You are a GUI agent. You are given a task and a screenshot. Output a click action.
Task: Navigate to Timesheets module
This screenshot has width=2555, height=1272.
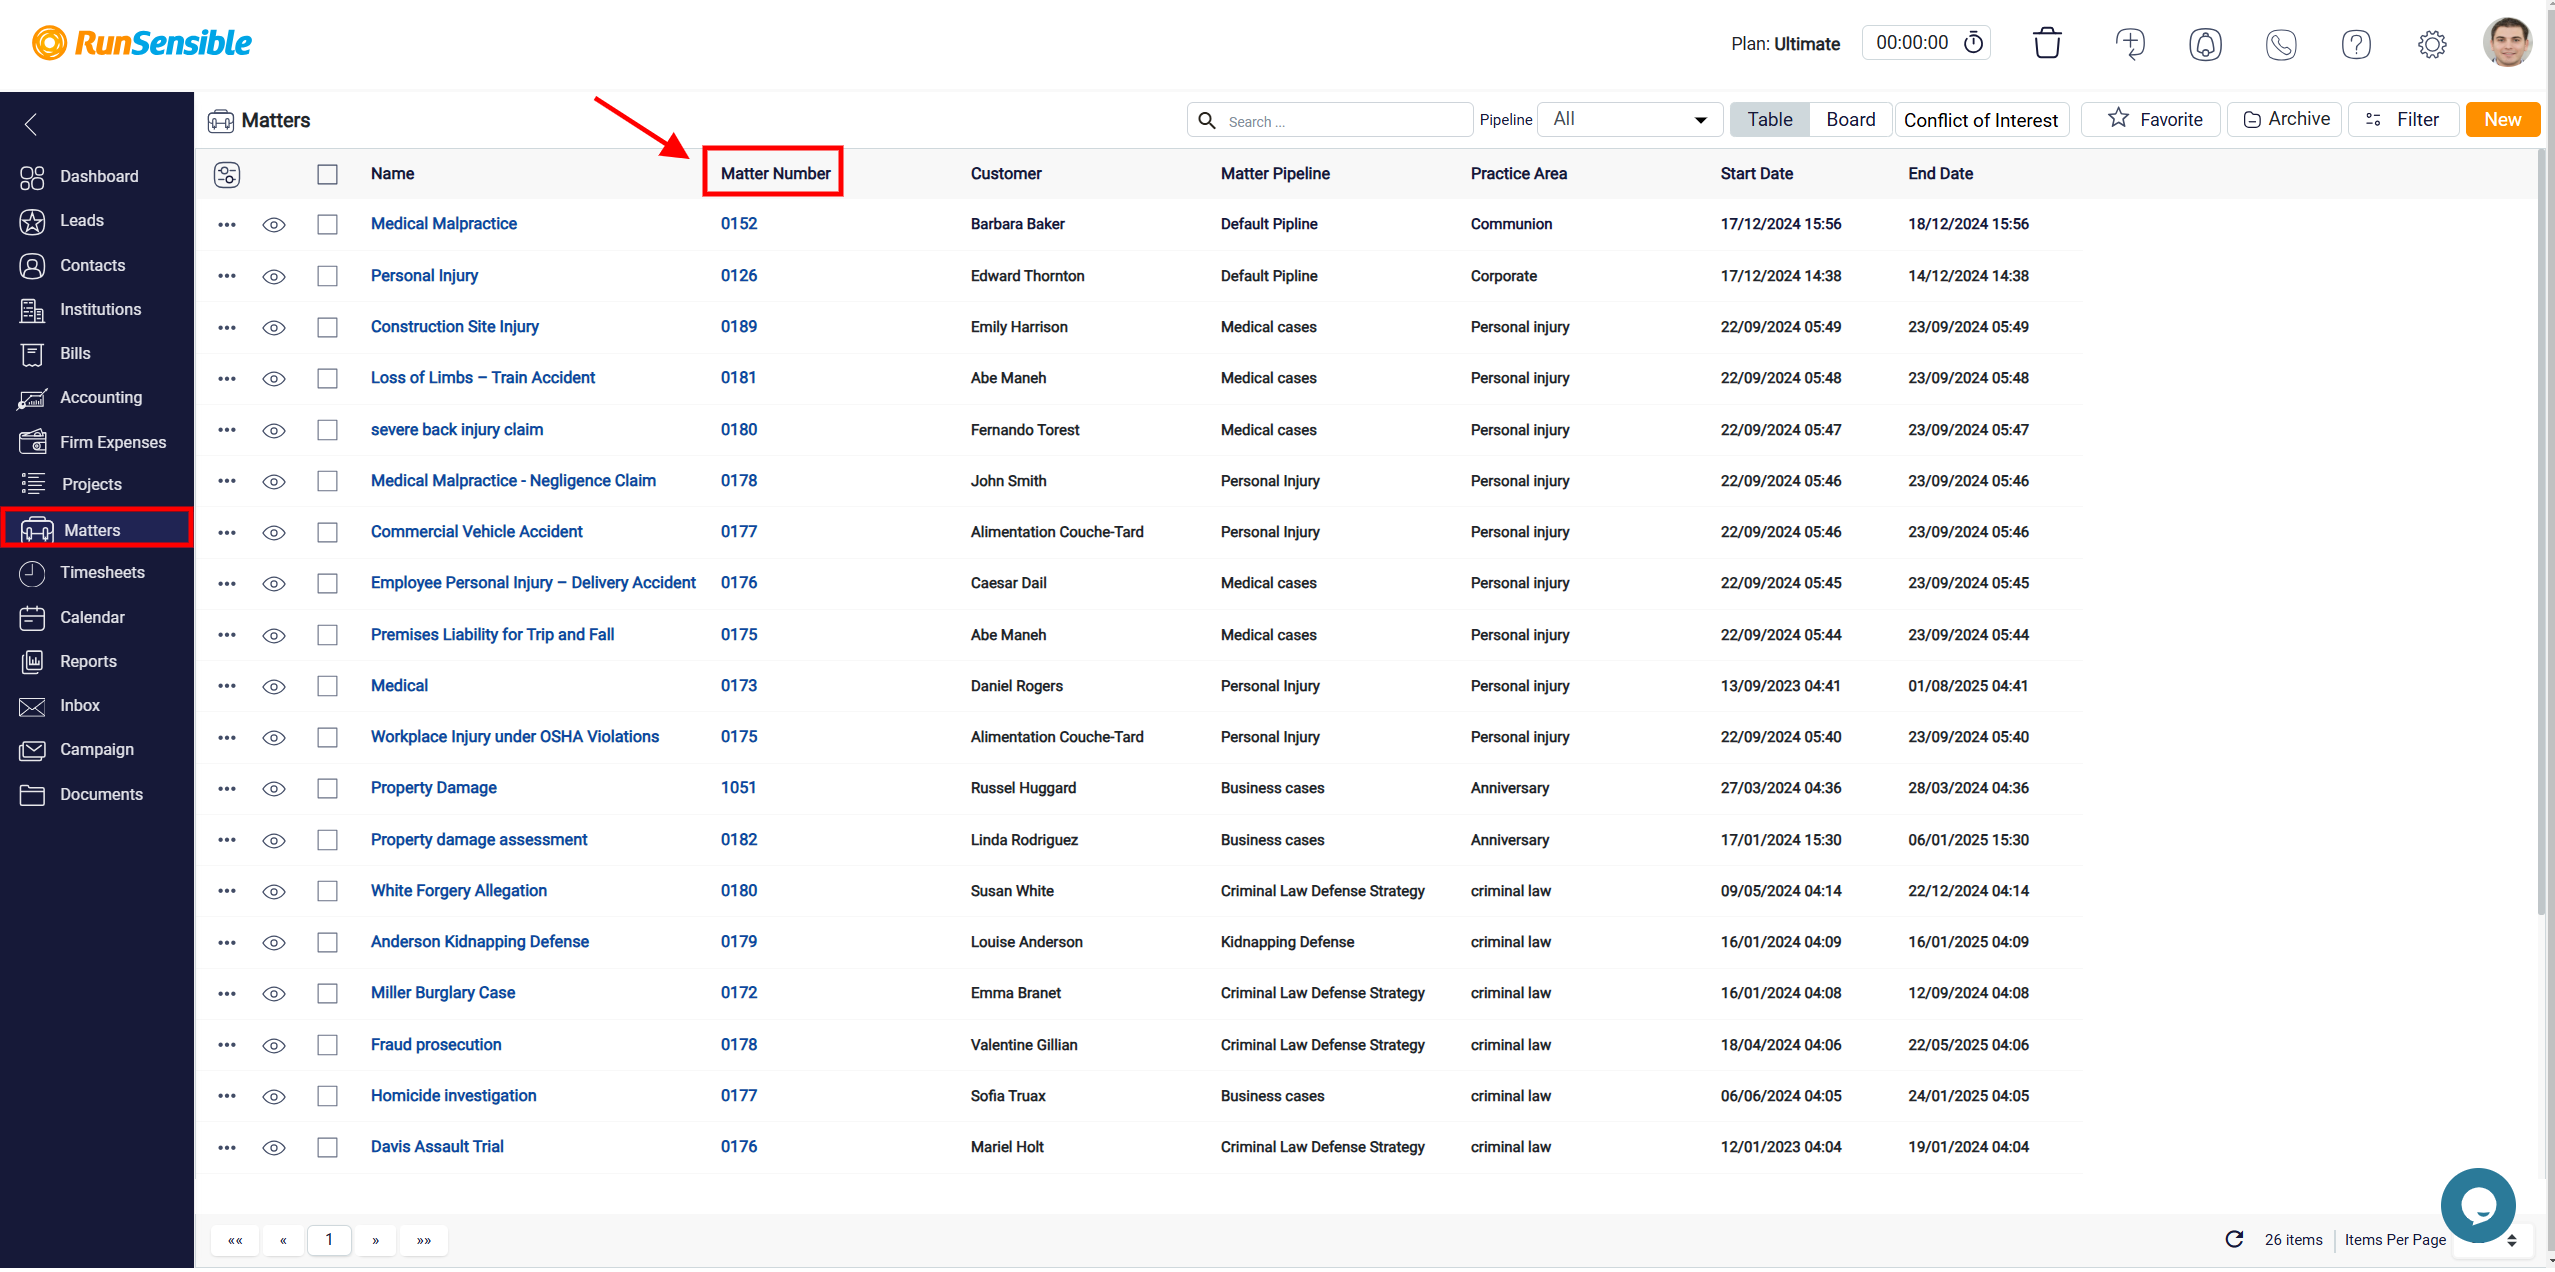(99, 572)
